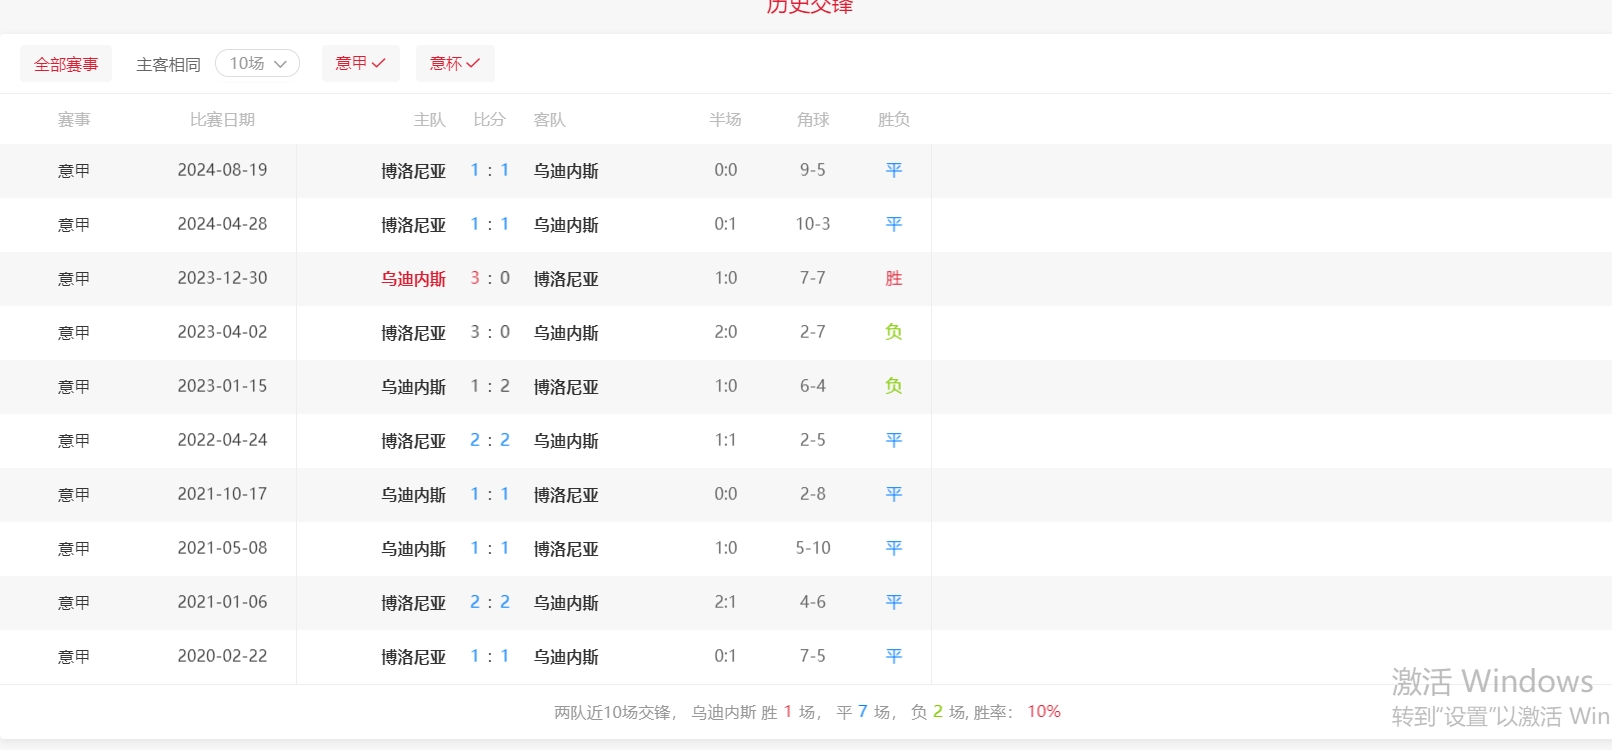Screen dimensions: 1612x750
Task: Click the 1:2 score of 2023-01-15 match
Action: (490, 386)
